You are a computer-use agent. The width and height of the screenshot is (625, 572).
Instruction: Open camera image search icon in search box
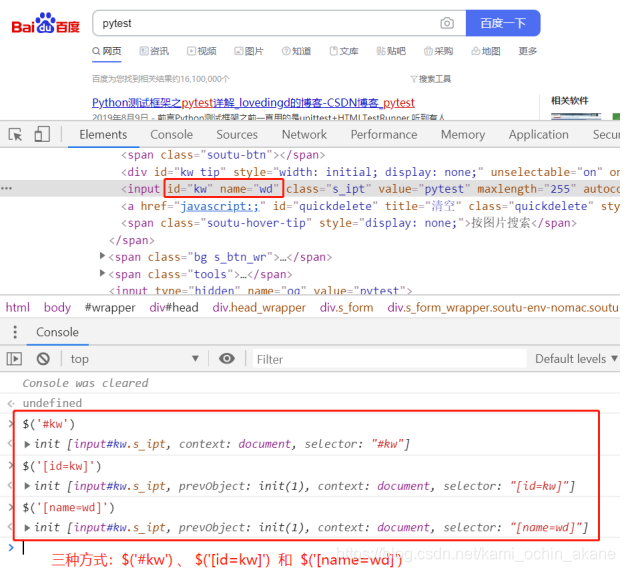[447, 23]
